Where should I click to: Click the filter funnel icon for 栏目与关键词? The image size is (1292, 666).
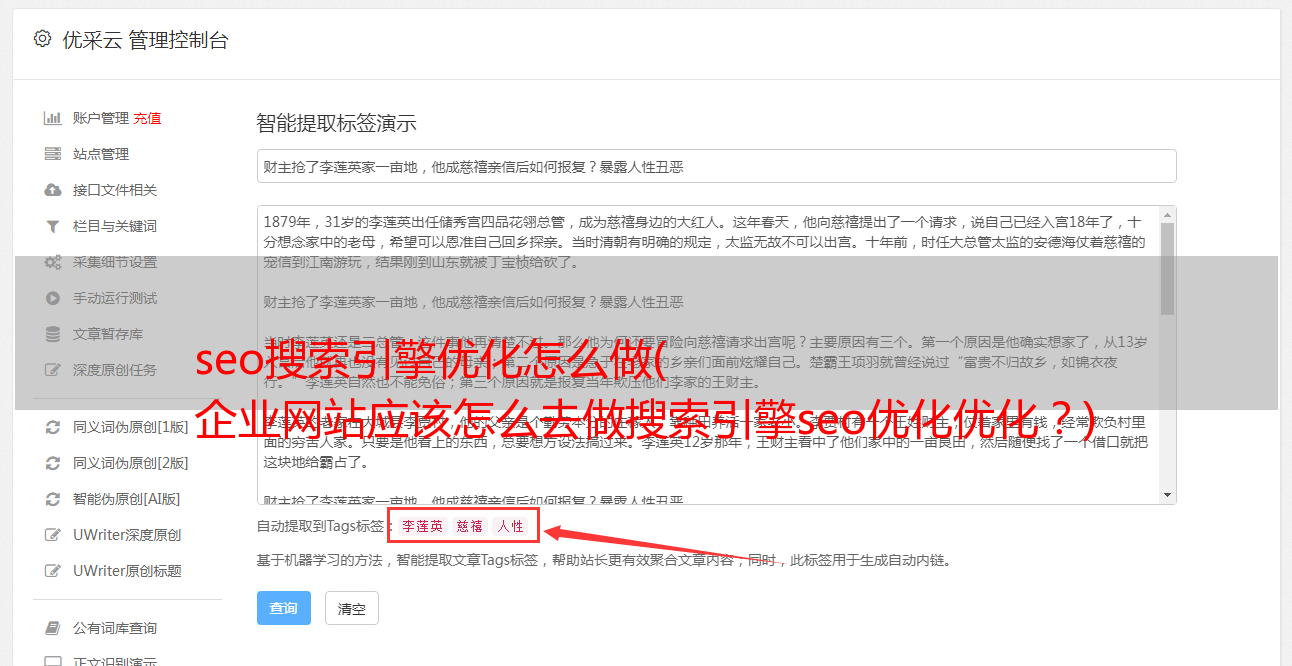(x=53, y=226)
